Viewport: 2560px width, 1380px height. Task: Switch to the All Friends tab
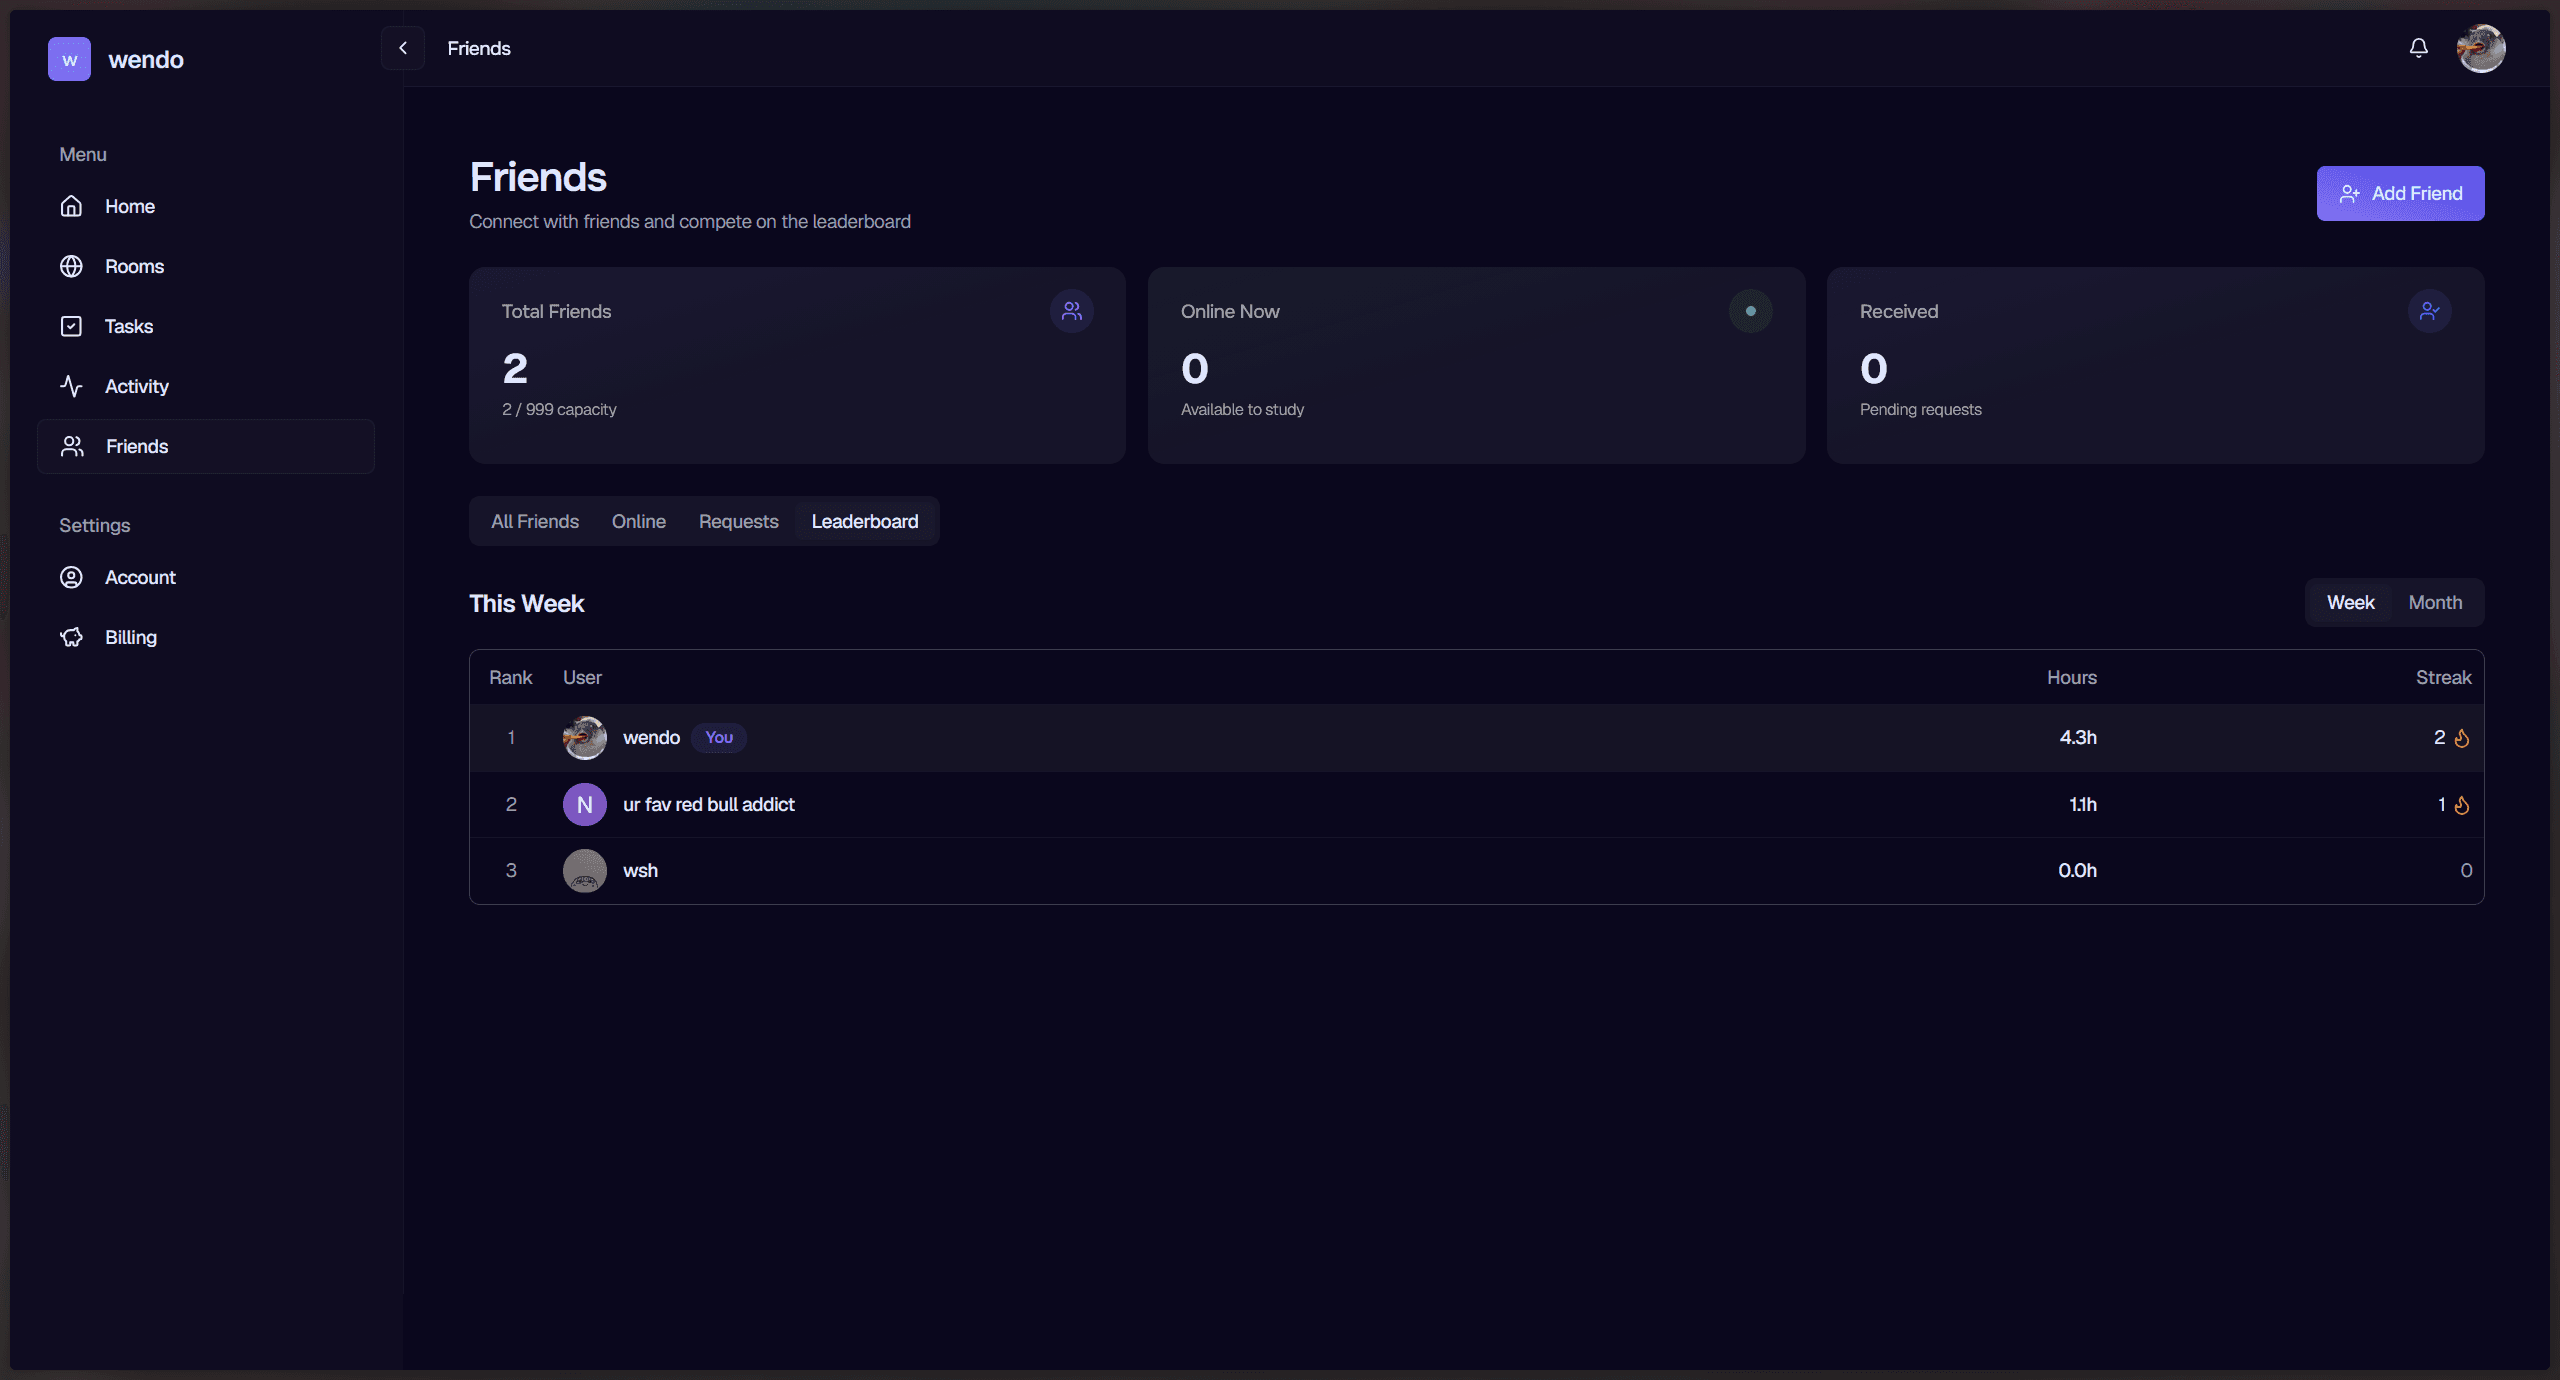pos(534,521)
